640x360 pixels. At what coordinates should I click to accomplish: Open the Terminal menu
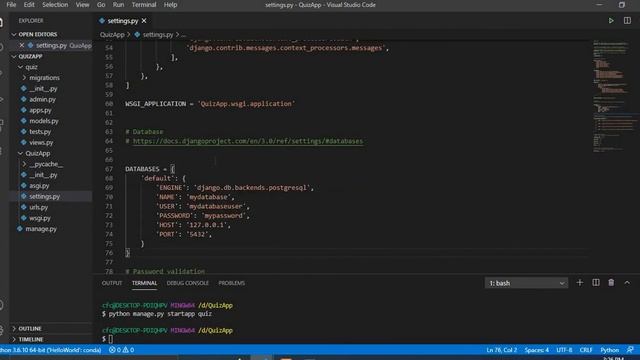pos(144,5)
